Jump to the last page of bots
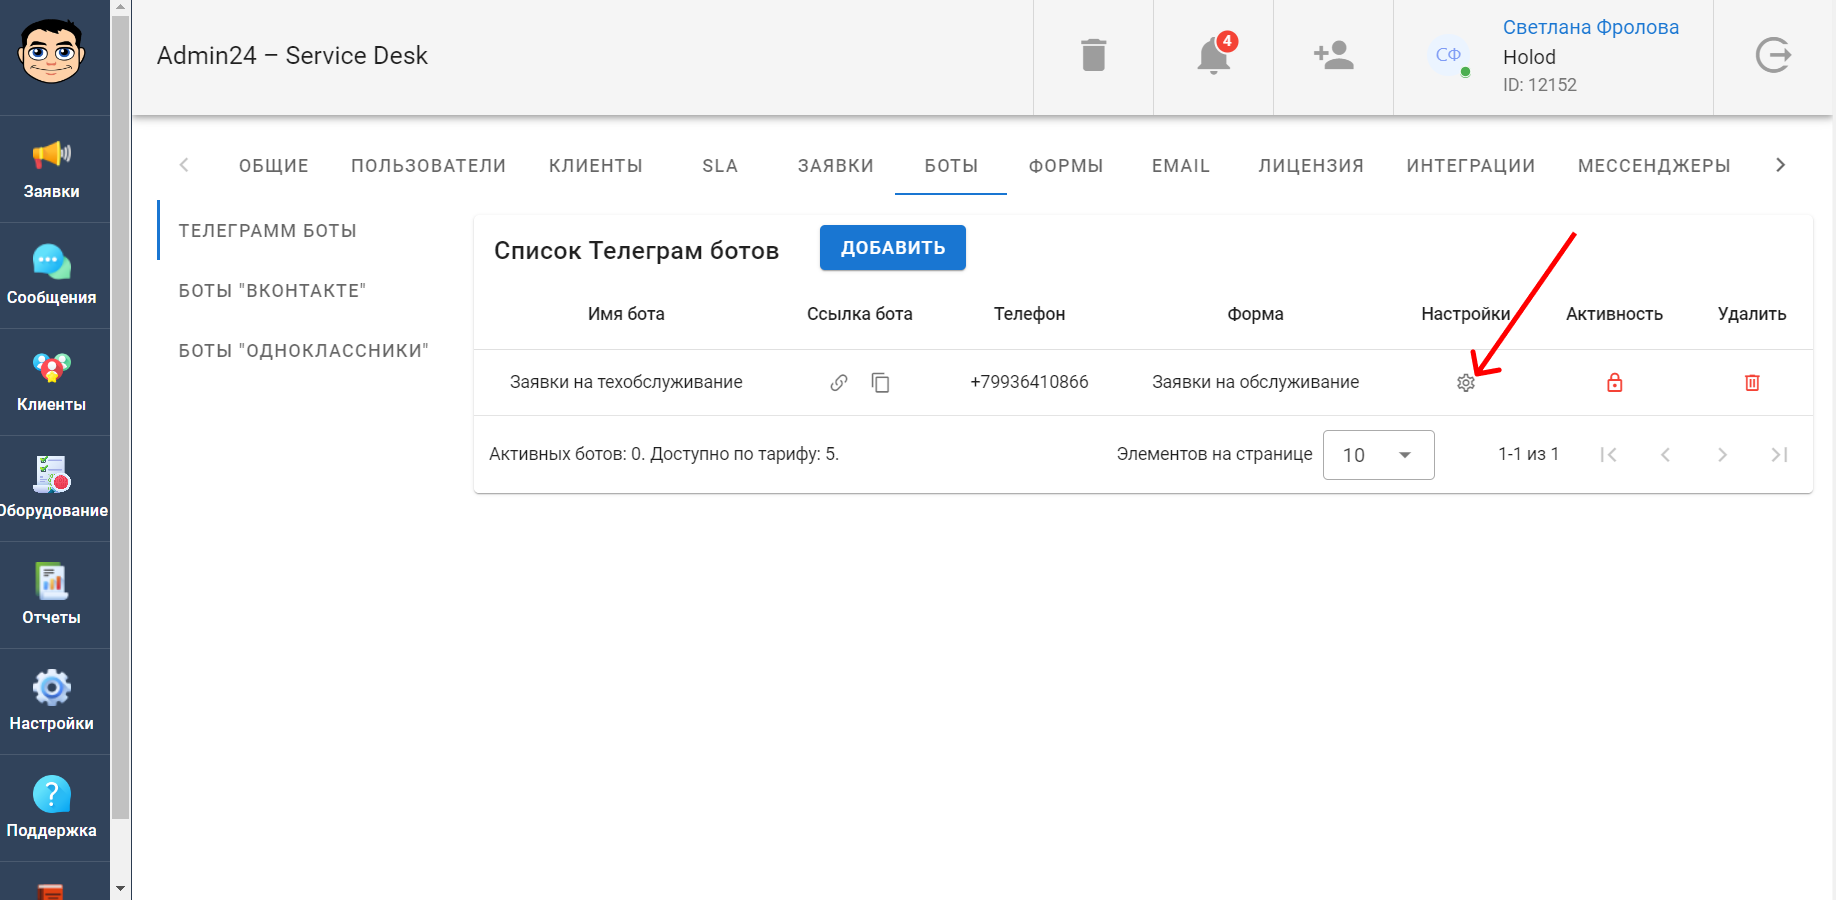This screenshot has height=900, width=1836. click(x=1779, y=455)
